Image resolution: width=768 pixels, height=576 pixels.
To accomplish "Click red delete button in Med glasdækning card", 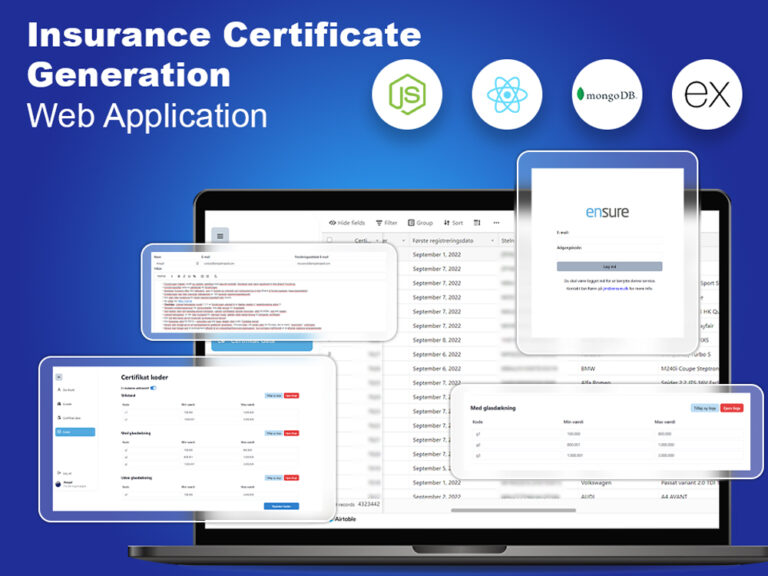I will [732, 408].
